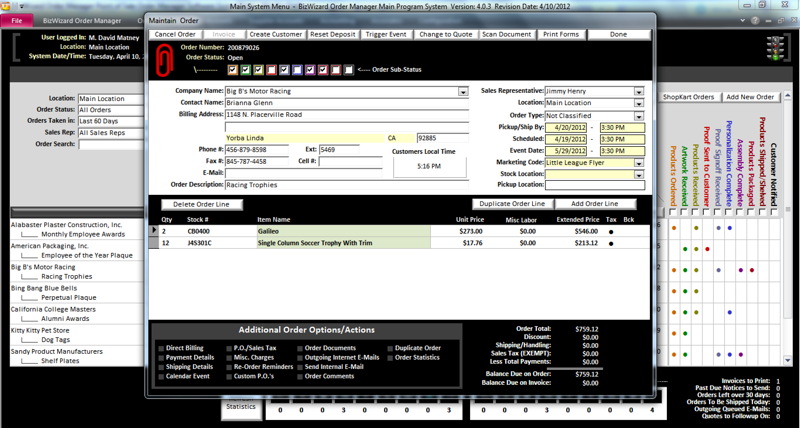
Task: Click the Delete Order Line button
Action: pyautogui.click(x=202, y=205)
